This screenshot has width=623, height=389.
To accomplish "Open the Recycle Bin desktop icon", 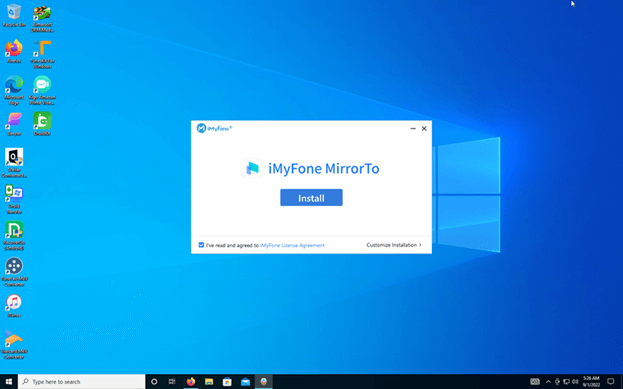I will tap(14, 15).
